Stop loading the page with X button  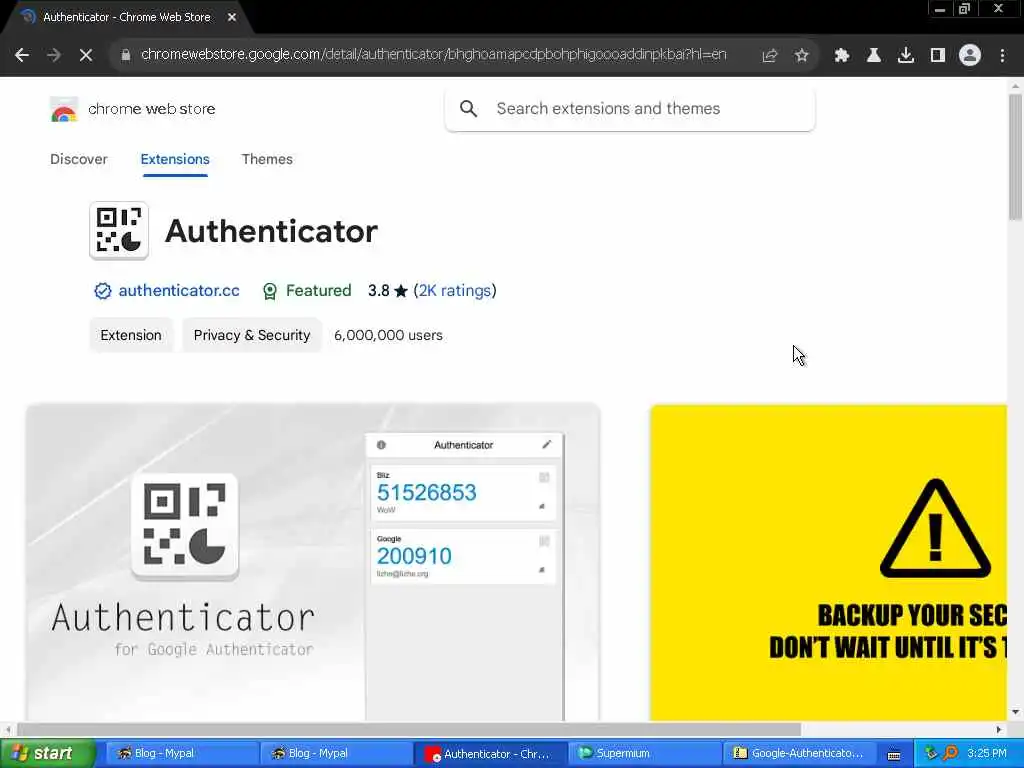click(x=86, y=56)
